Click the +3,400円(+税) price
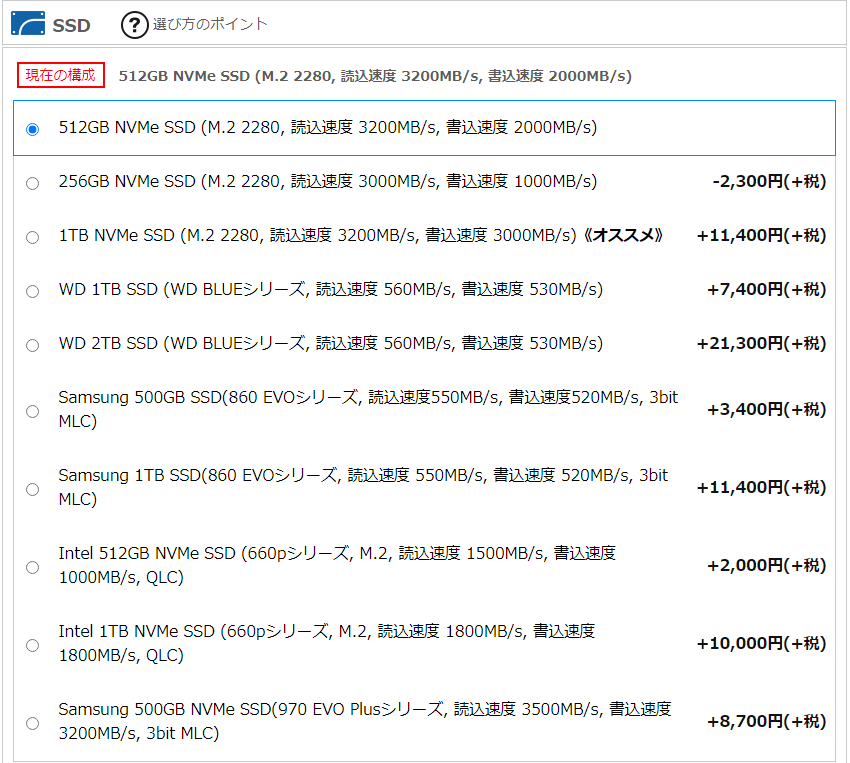Image resolution: width=850 pixels, height=763 pixels. [x=767, y=409]
